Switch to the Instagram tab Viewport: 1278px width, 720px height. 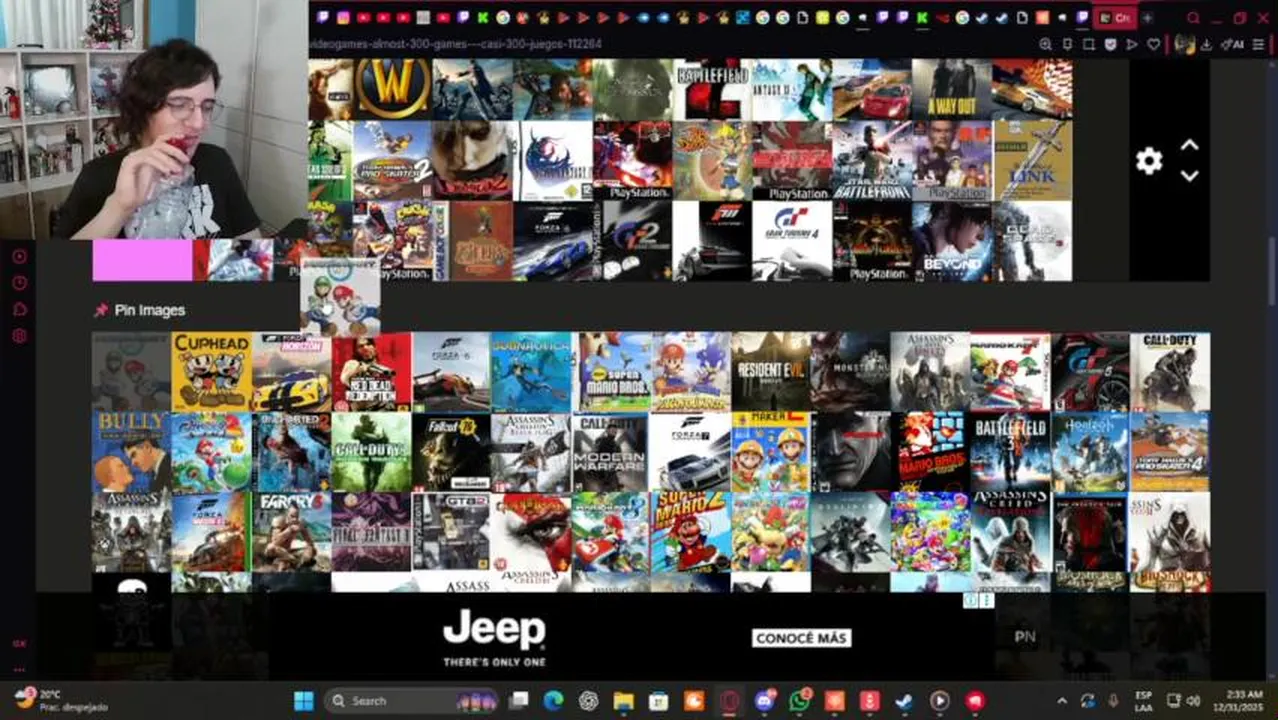click(344, 18)
